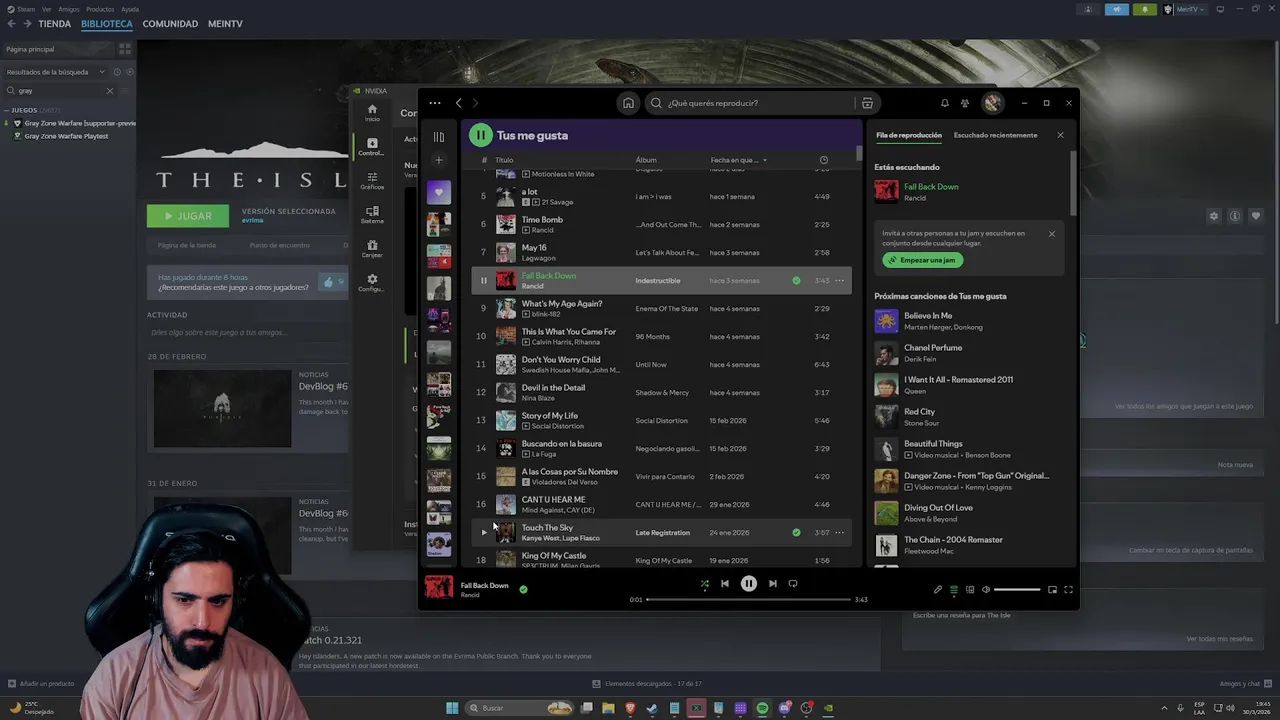
Task: Open the TIENDA tab in Steam
Action: pos(54,24)
